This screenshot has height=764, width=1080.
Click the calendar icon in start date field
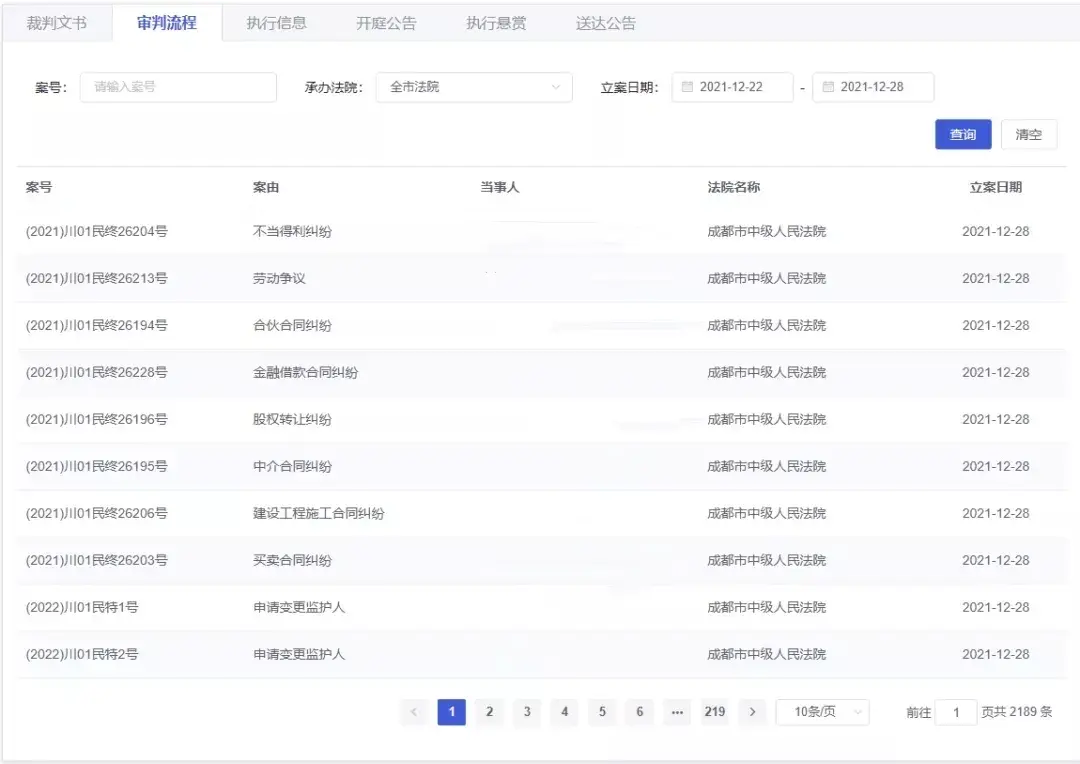pyautogui.click(x=687, y=87)
